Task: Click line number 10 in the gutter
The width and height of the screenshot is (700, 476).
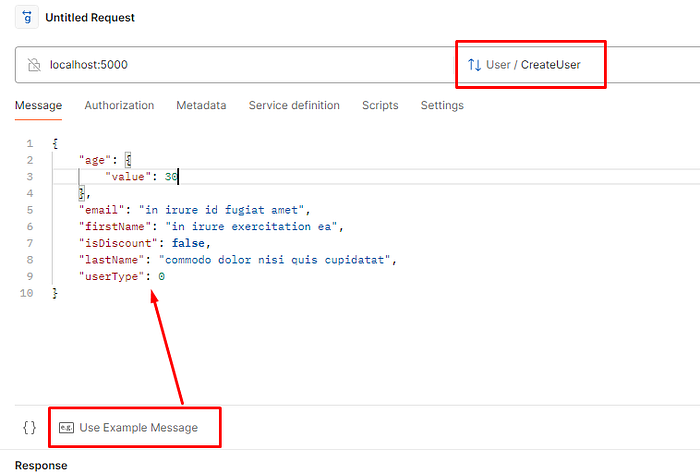Action: (26, 293)
